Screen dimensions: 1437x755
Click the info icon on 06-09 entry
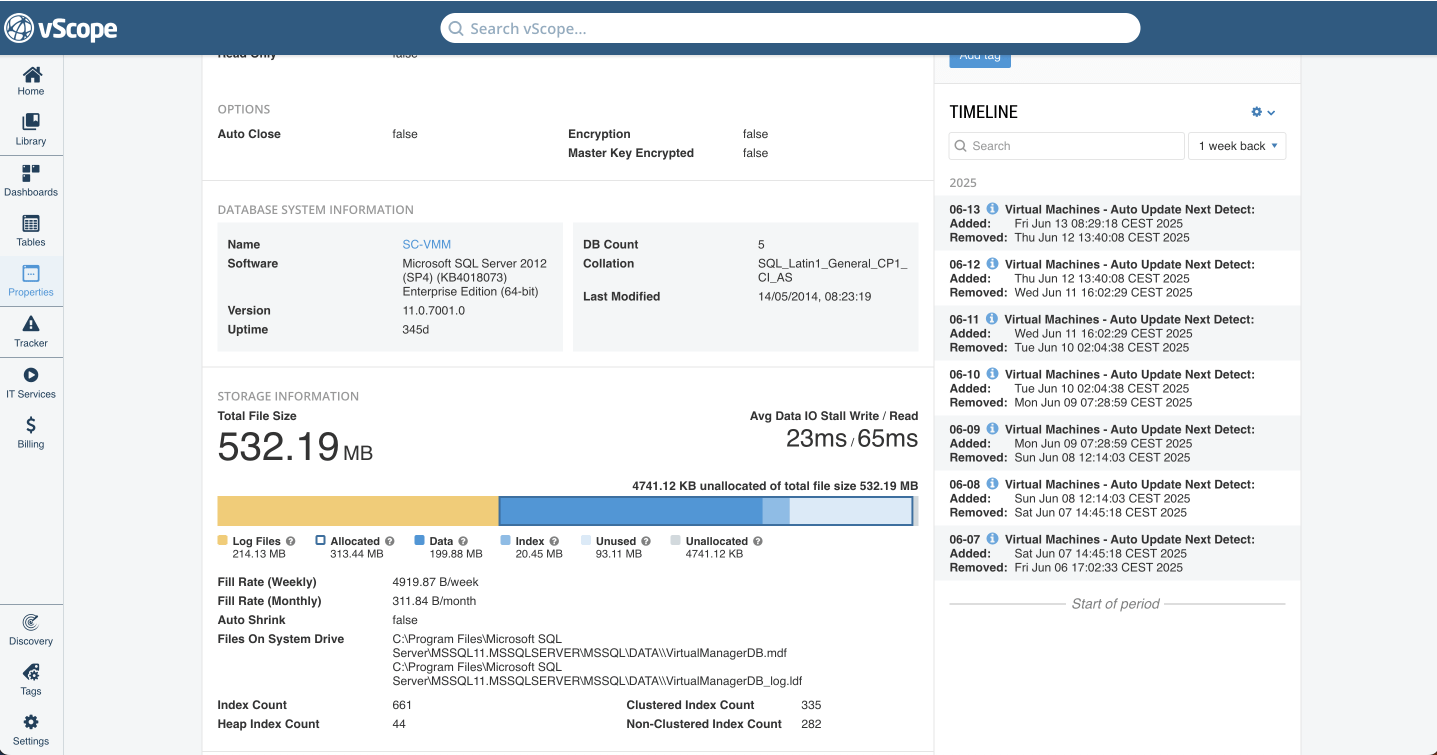click(993, 428)
